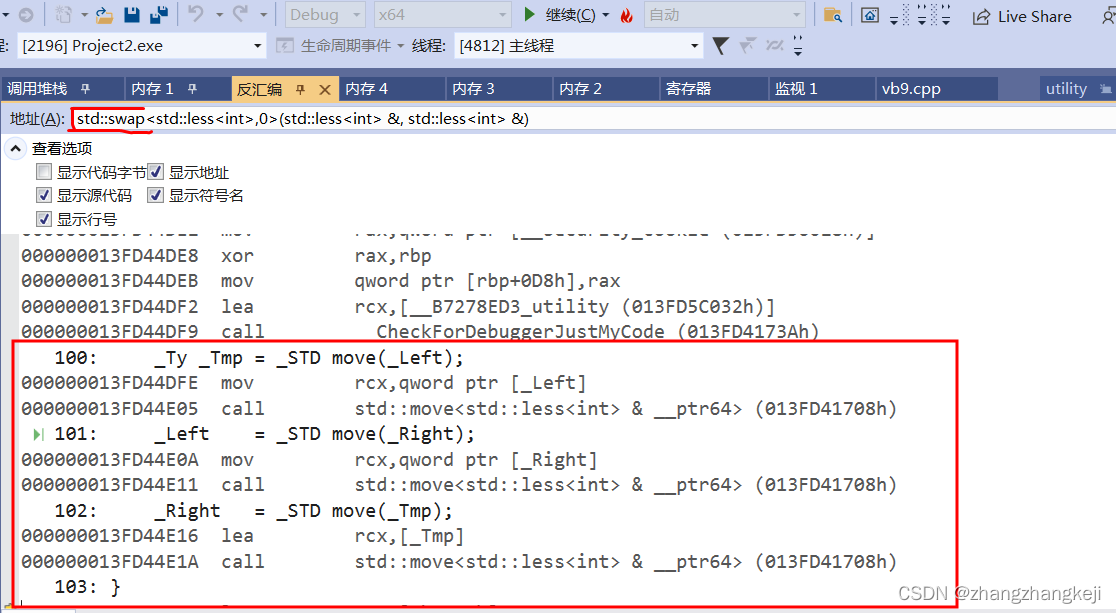Close the 反汇编 tab with X
The width and height of the screenshot is (1116, 613).
(x=325, y=90)
